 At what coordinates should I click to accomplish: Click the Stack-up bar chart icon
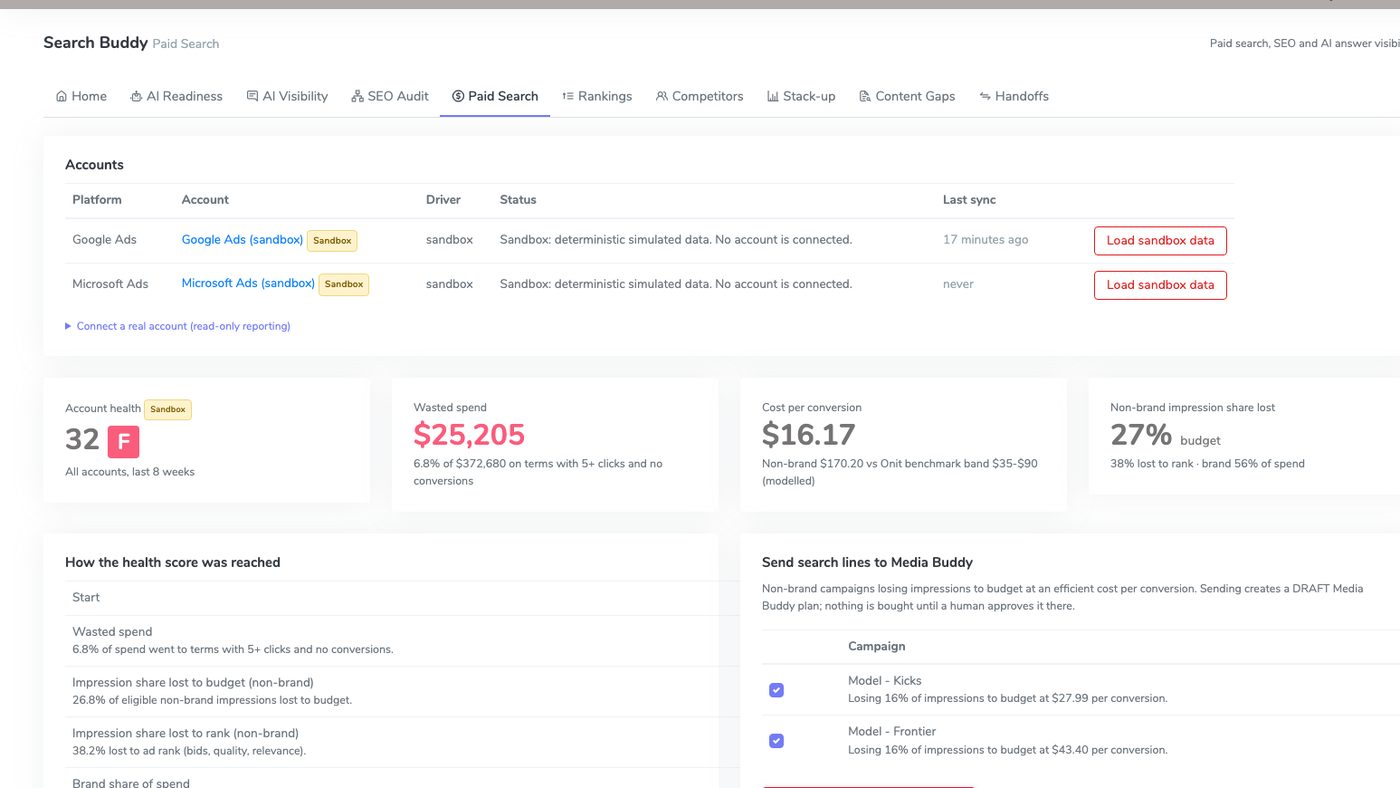point(773,96)
